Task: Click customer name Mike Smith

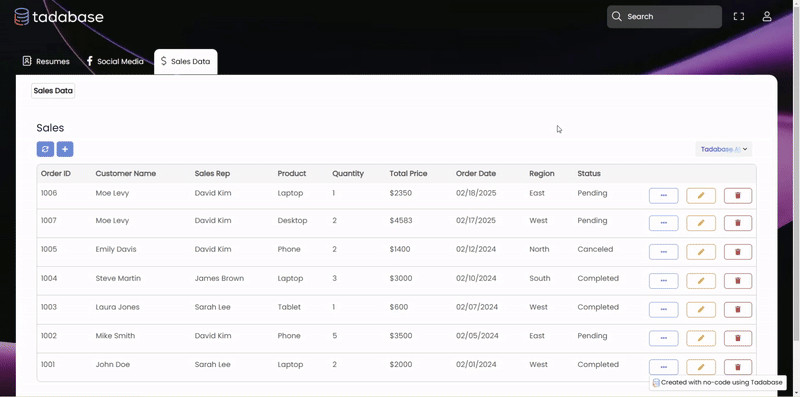Action: point(115,336)
